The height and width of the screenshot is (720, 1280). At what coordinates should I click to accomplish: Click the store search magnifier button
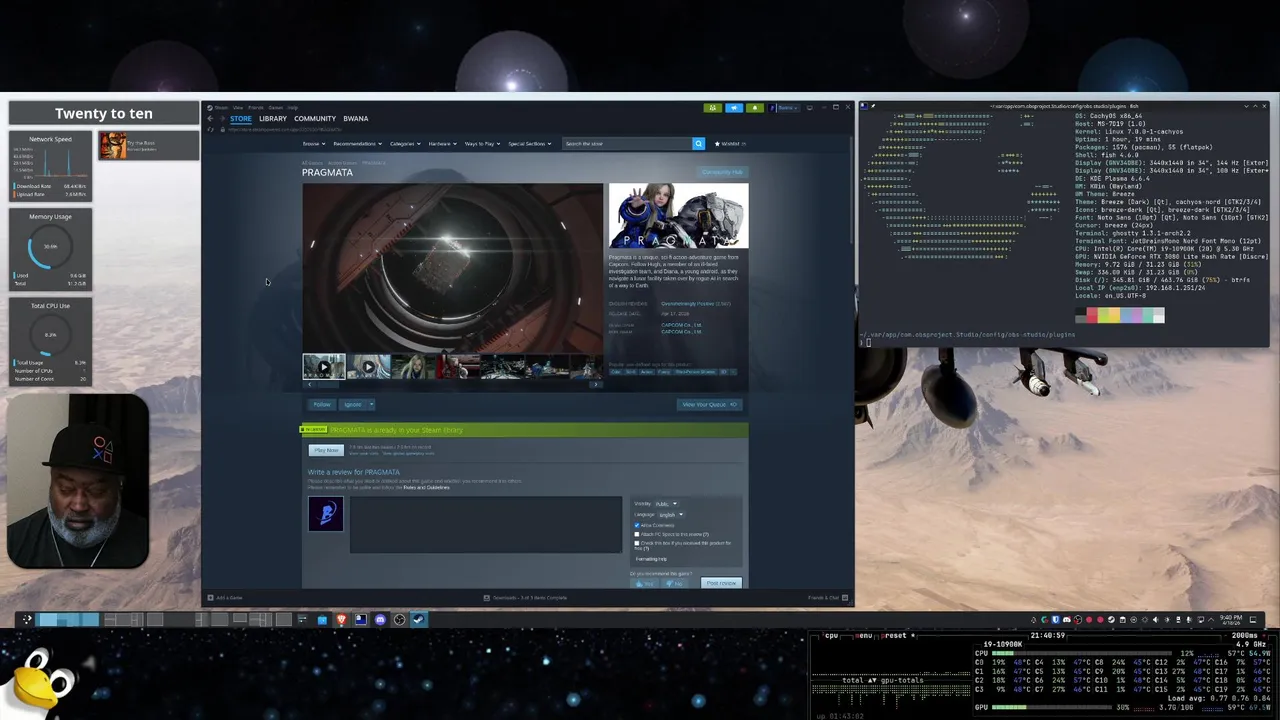[699, 143]
